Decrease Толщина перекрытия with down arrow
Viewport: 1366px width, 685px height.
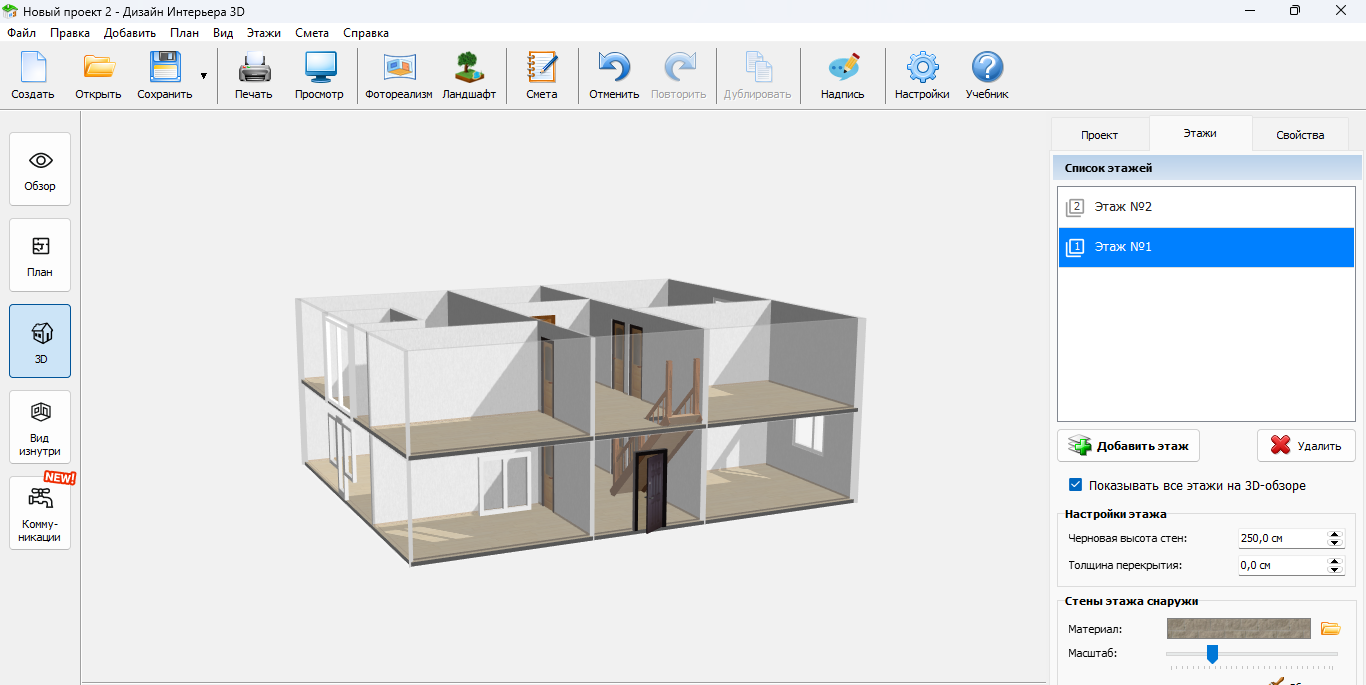tap(1334, 569)
